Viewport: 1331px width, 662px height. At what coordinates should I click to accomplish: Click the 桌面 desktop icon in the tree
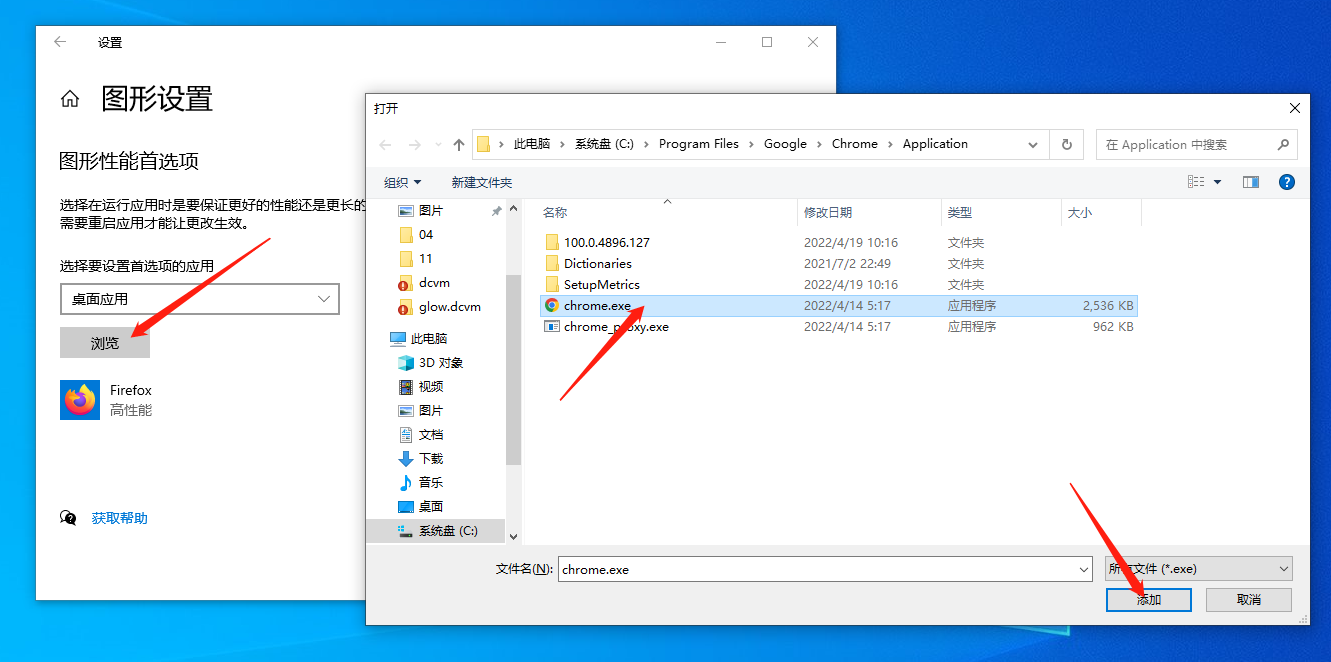click(x=406, y=507)
